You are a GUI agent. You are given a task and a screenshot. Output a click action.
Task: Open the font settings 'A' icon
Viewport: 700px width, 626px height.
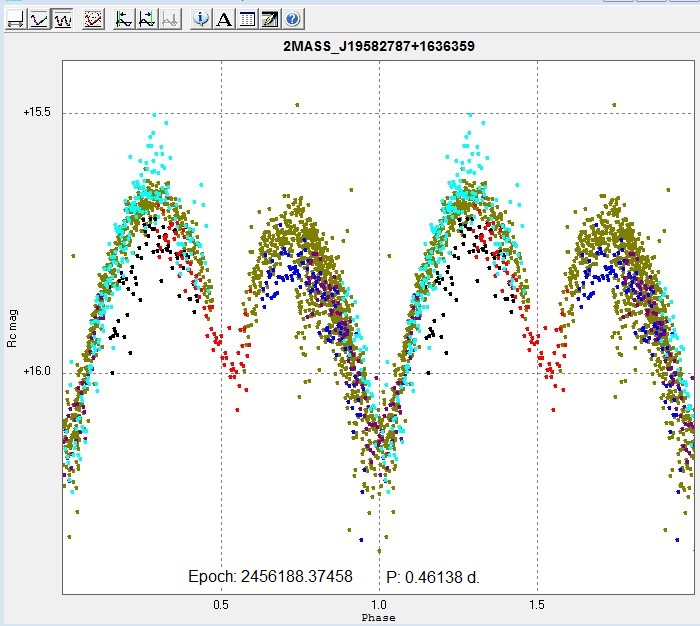tap(224, 20)
